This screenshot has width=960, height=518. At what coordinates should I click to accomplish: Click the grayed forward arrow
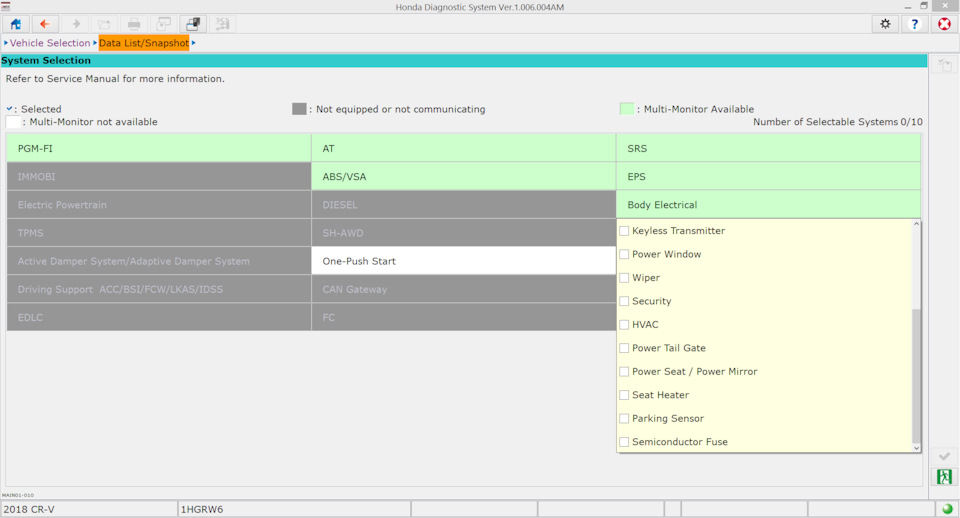point(76,24)
